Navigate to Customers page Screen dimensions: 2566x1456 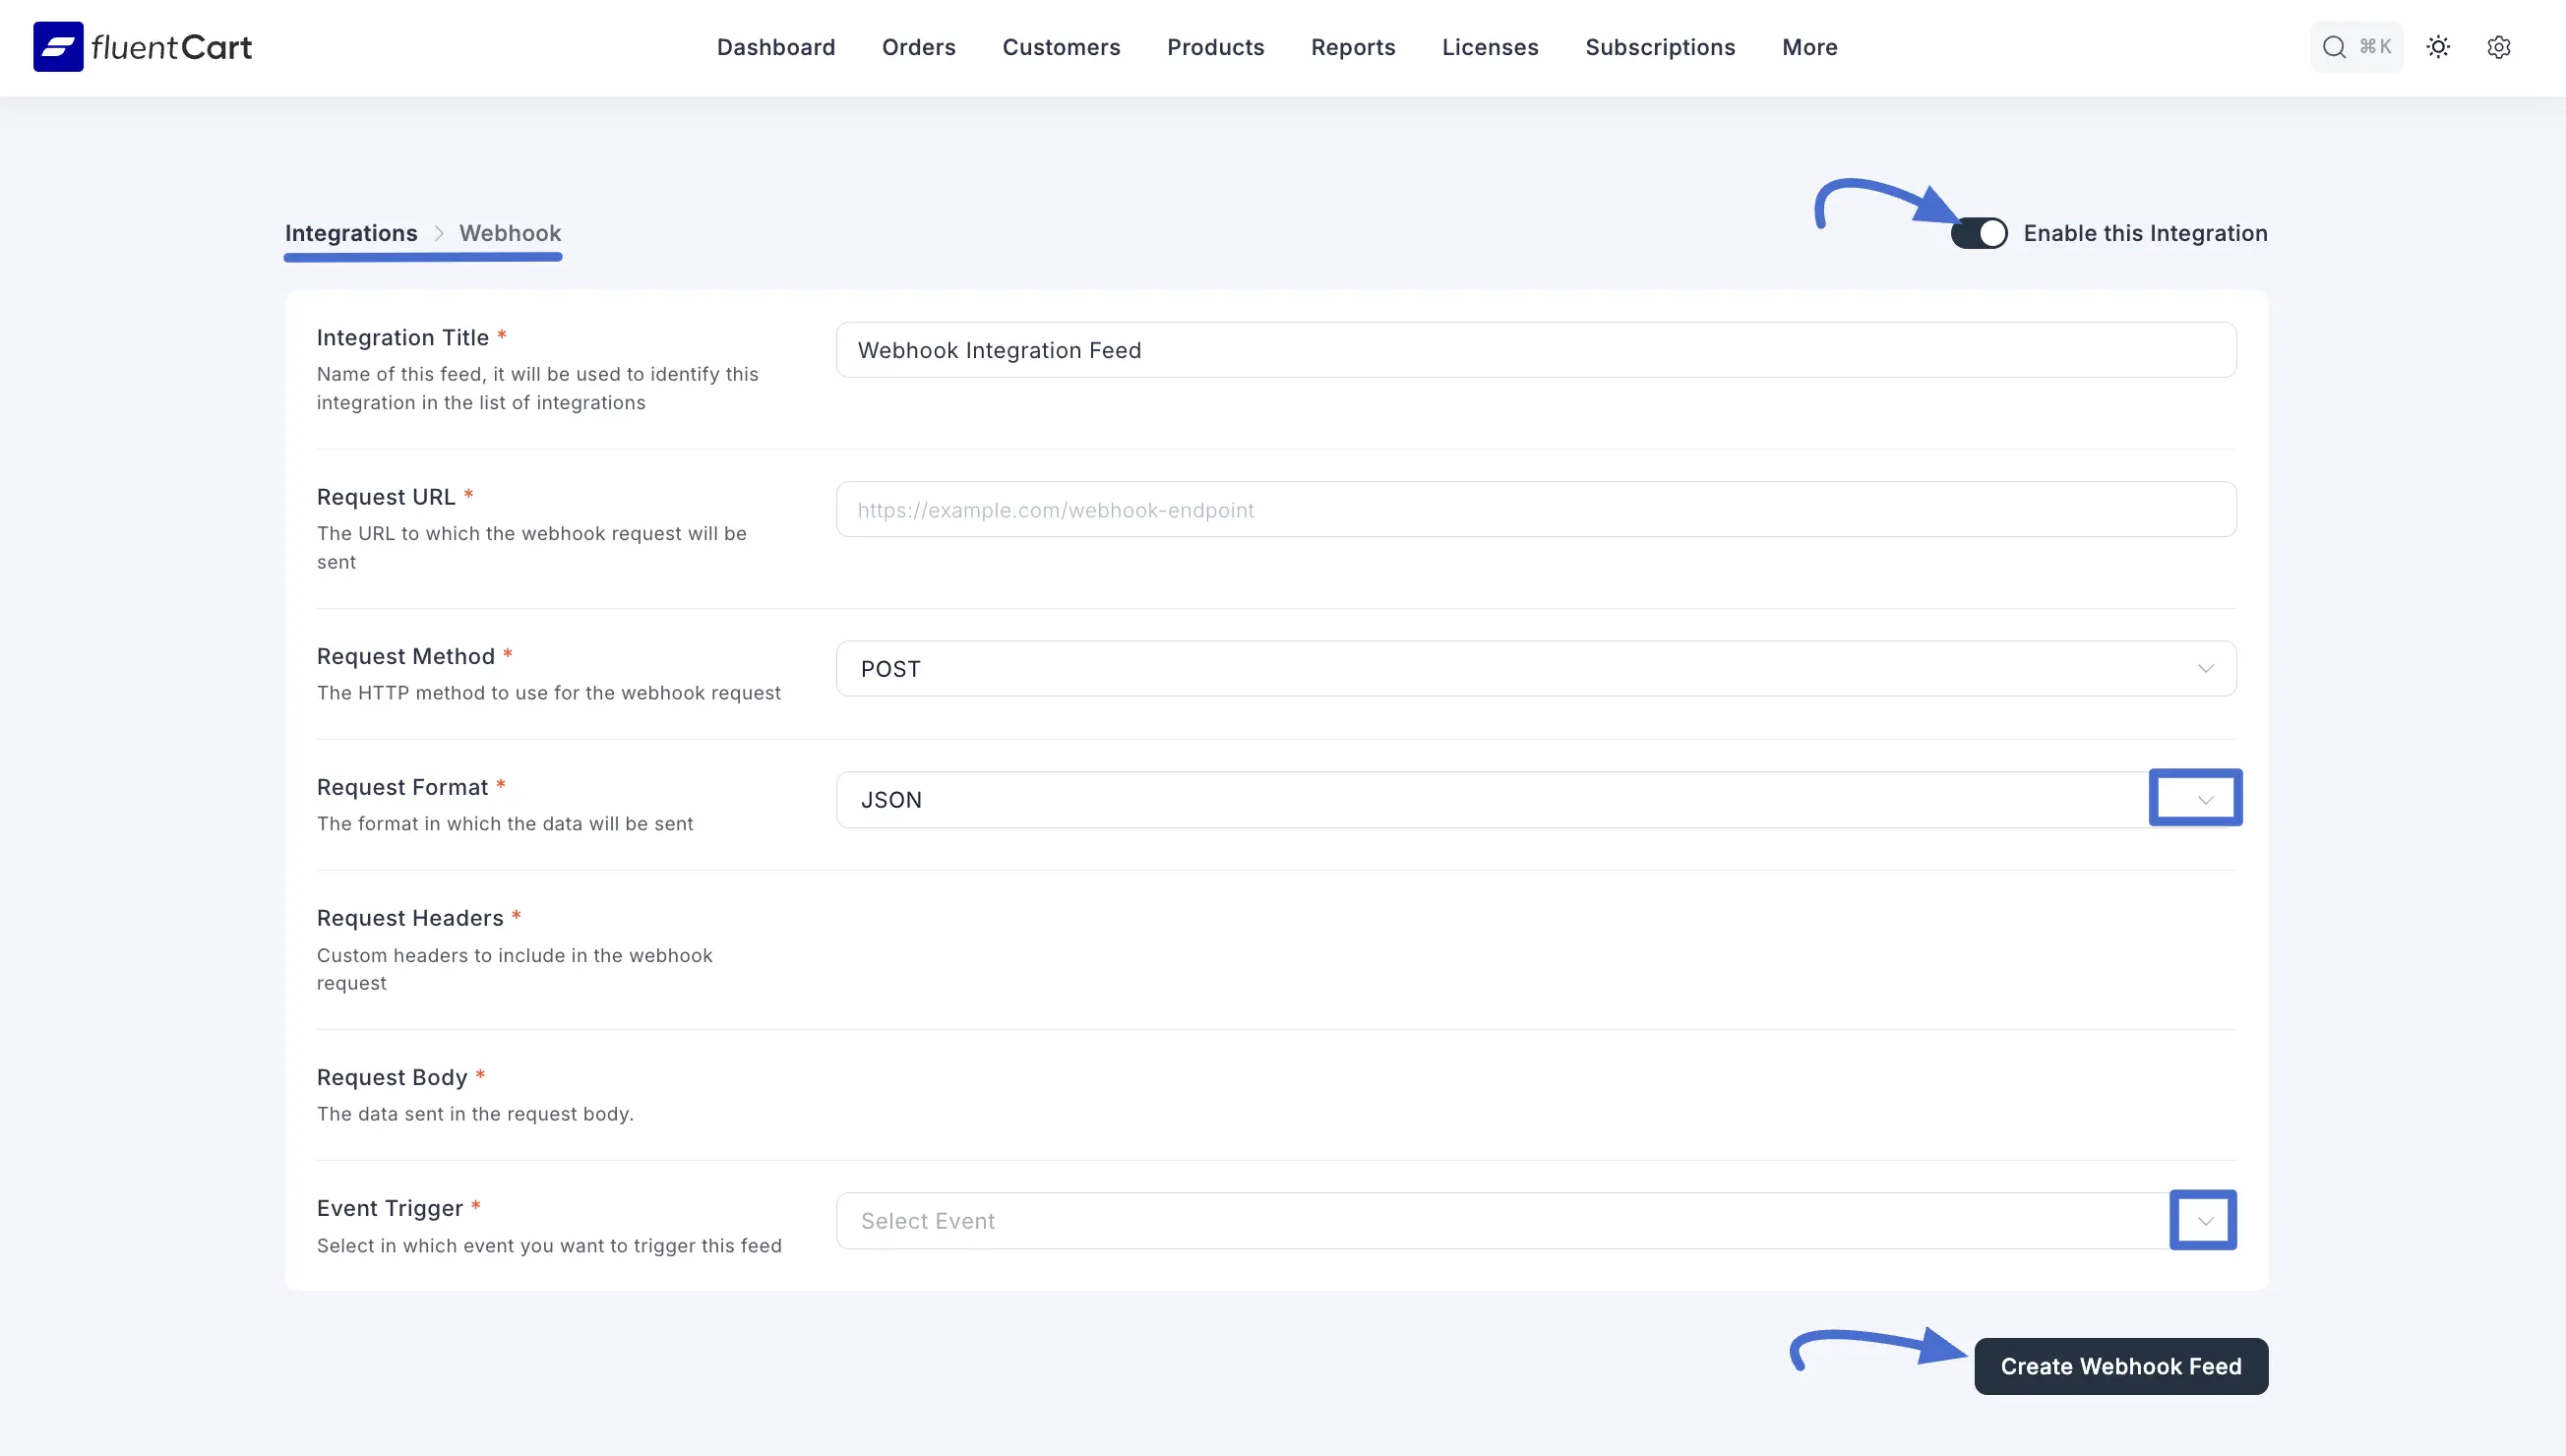pos(1060,47)
